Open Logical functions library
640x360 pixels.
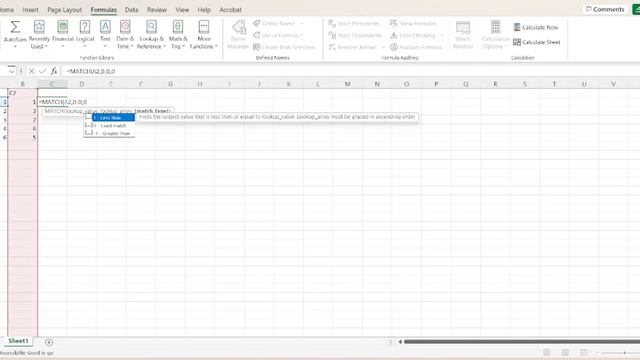[85, 35]
